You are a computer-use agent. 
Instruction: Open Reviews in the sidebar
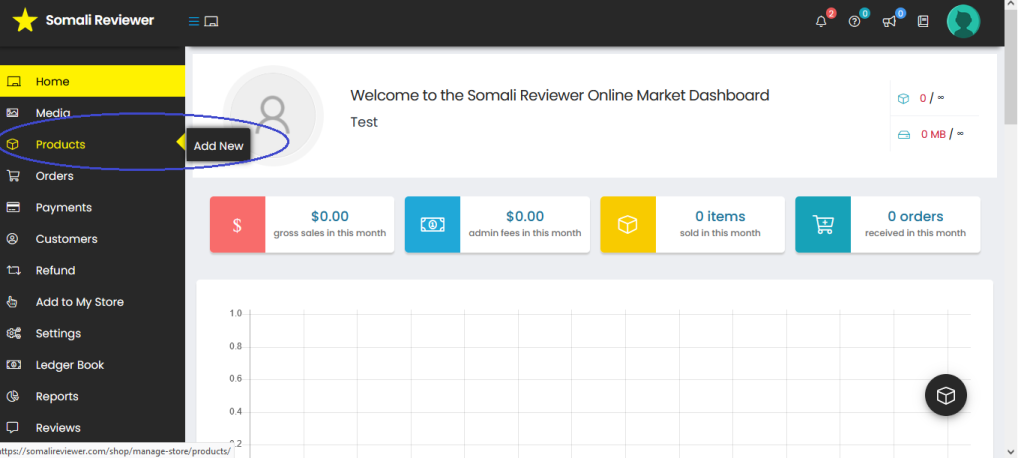point(92,427)
